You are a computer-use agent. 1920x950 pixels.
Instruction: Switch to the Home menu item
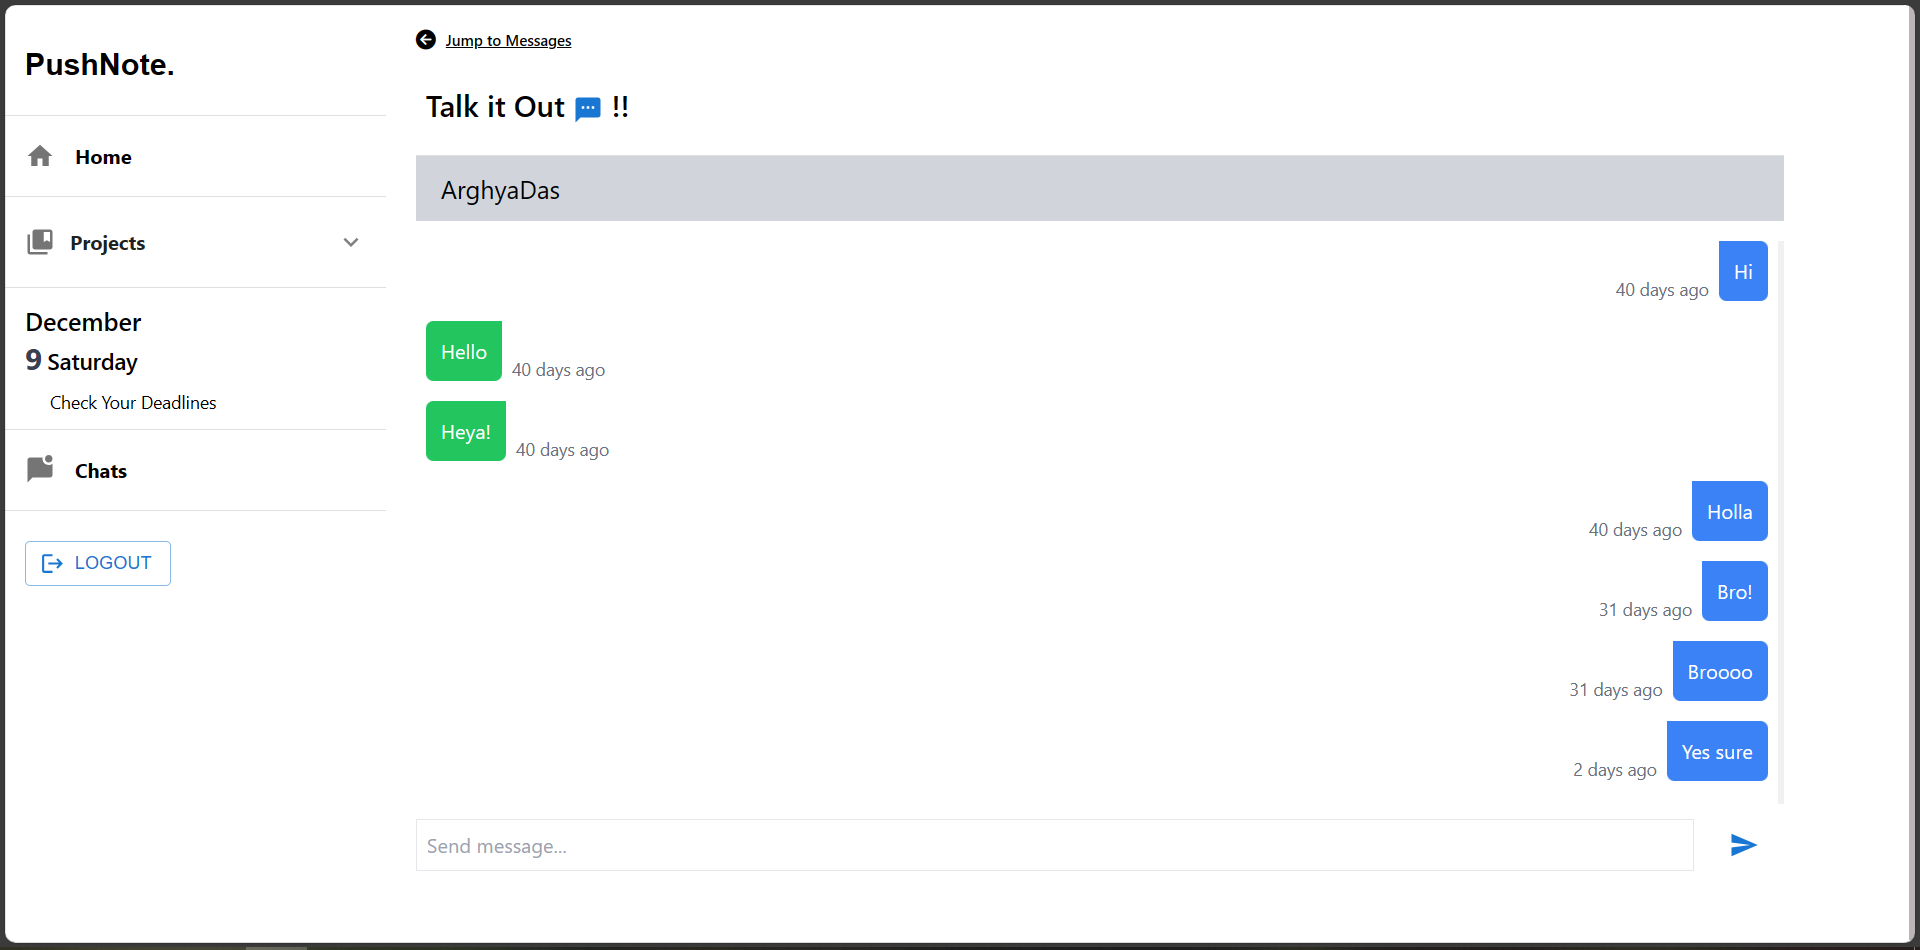click(x=103, y=157)
